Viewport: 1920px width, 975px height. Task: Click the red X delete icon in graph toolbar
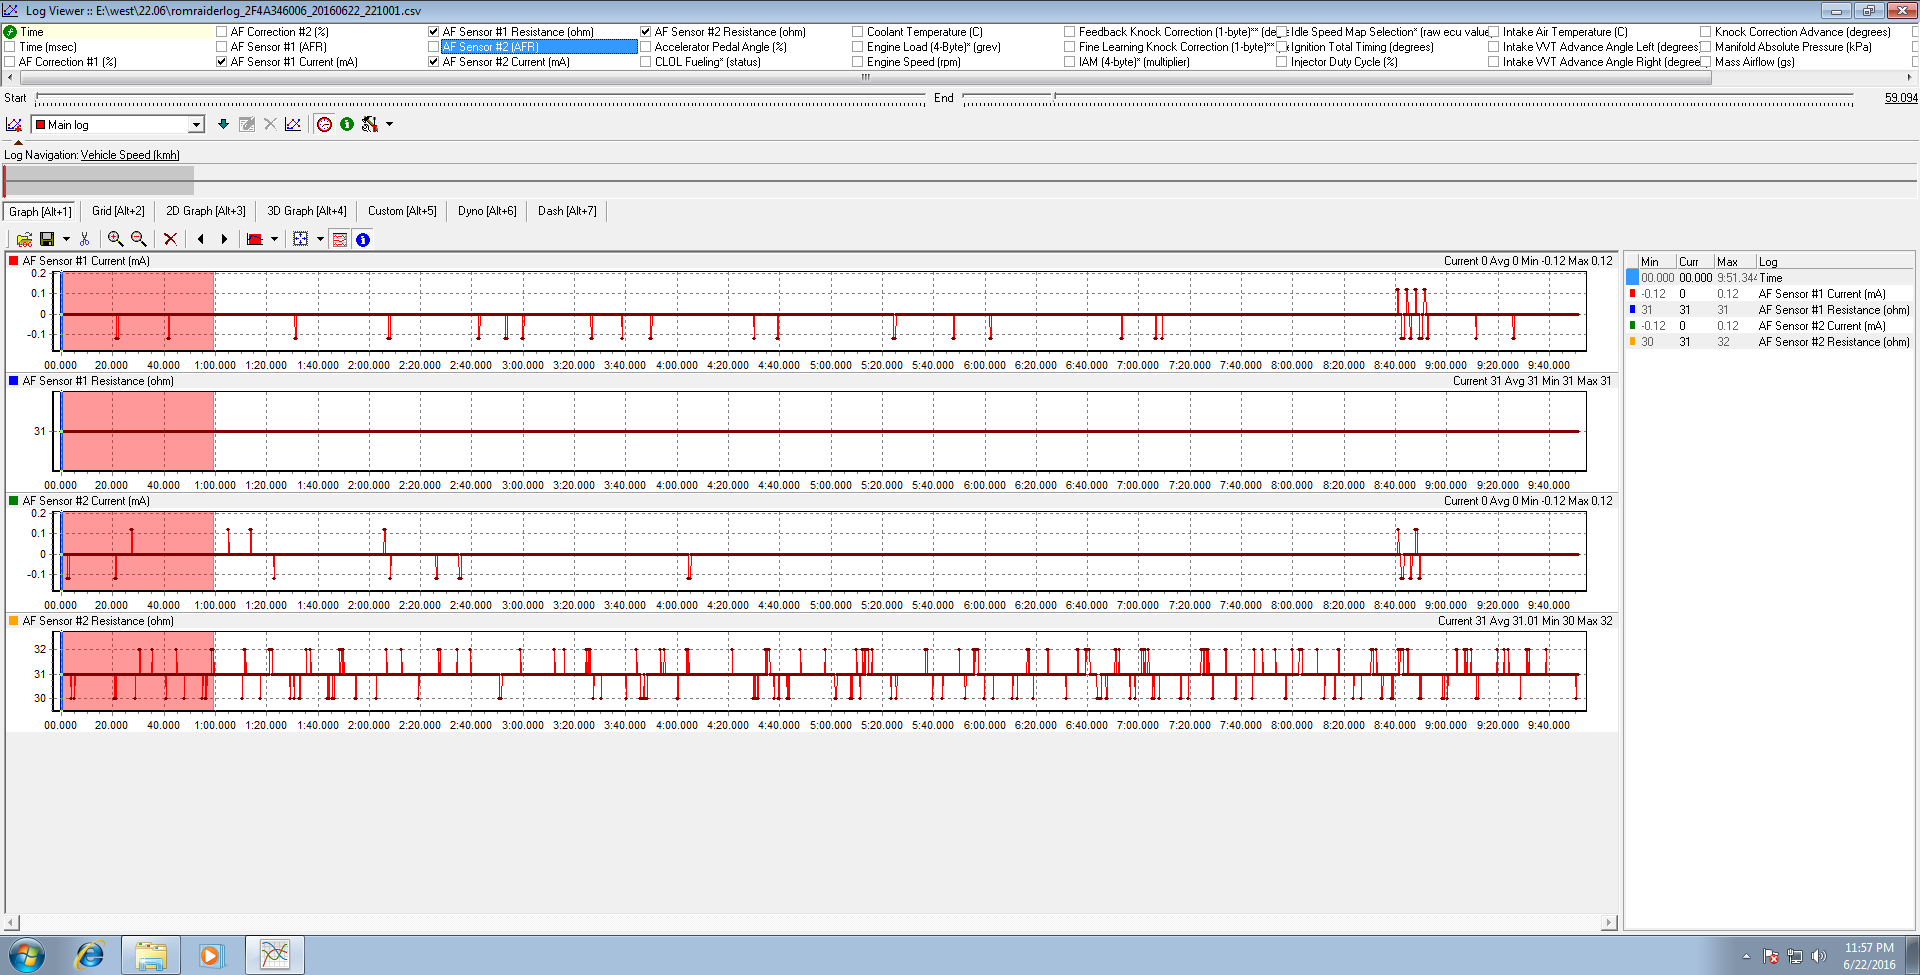tap(170, 239)
